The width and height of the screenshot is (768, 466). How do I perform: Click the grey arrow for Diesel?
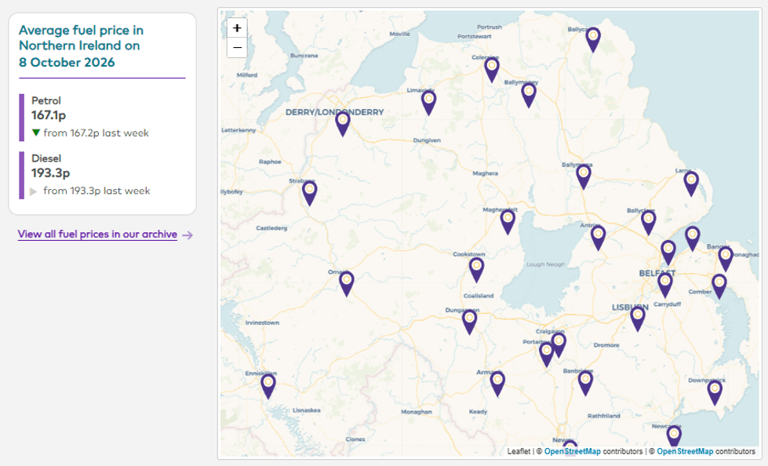tap(33, 191)
